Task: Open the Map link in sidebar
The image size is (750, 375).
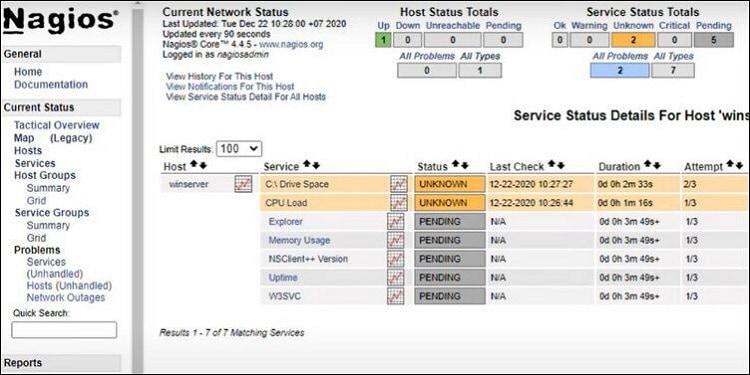Action: tap(24, 138)
